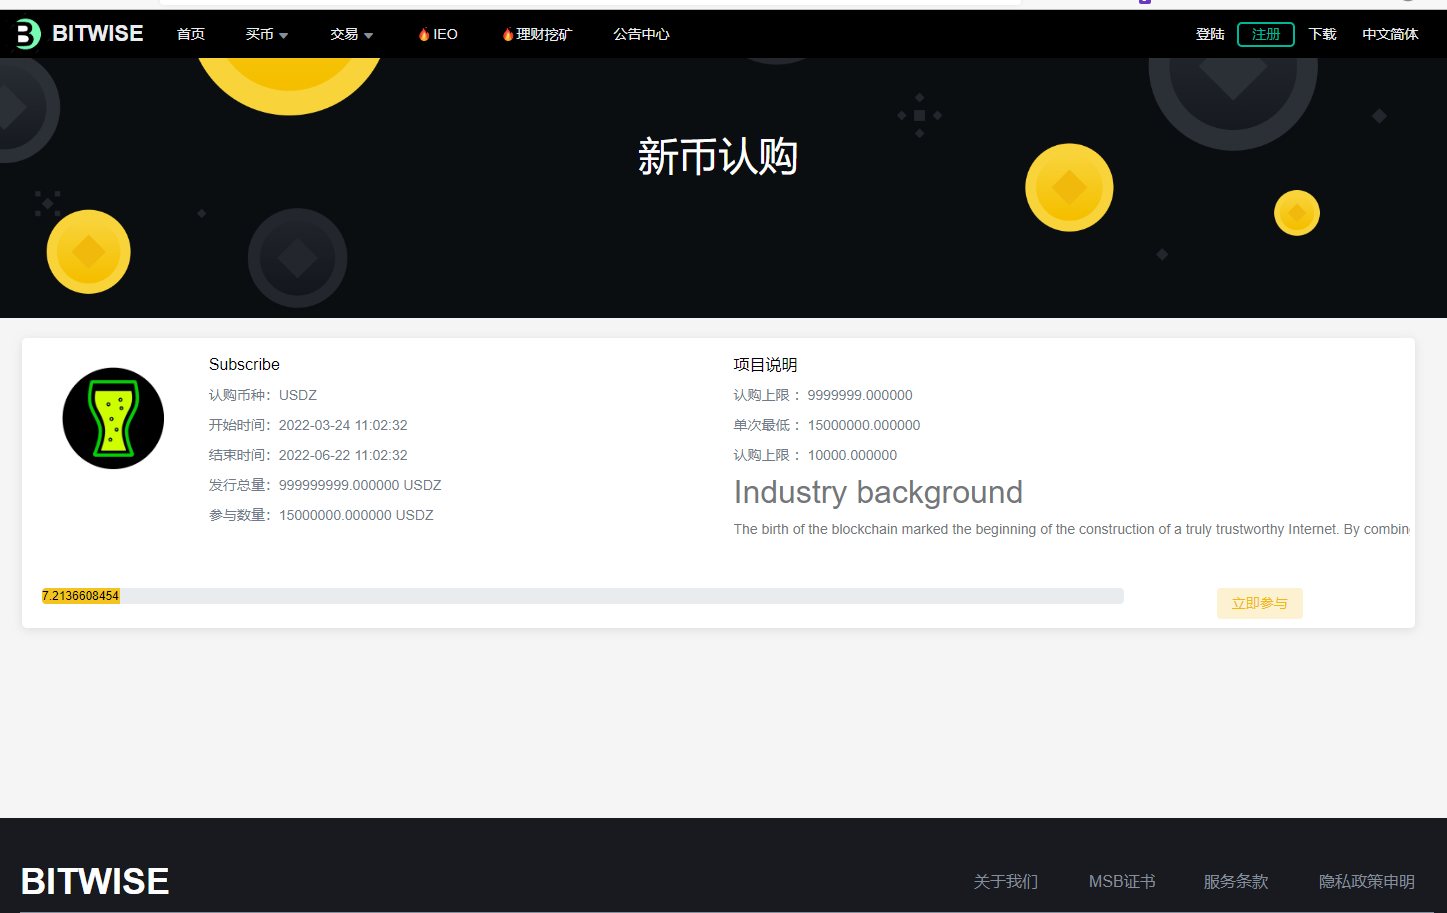1447x913 pixels.
Task: Click the Industry background heading text
Action: pyautogui.click(x=878, y=492)
